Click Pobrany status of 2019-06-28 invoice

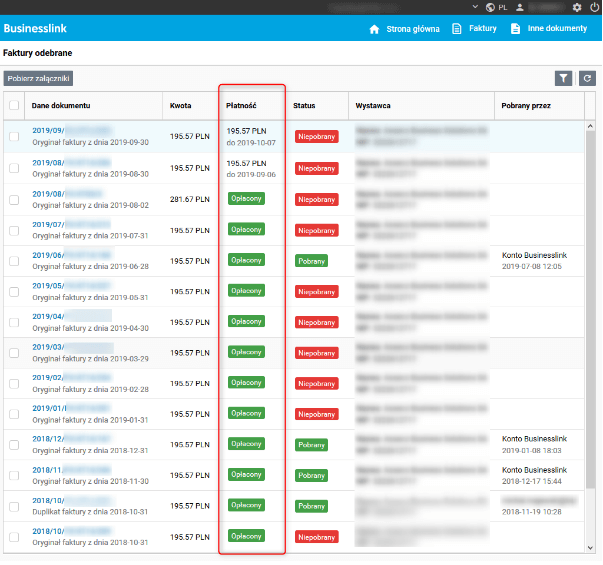tap(311, 261)
